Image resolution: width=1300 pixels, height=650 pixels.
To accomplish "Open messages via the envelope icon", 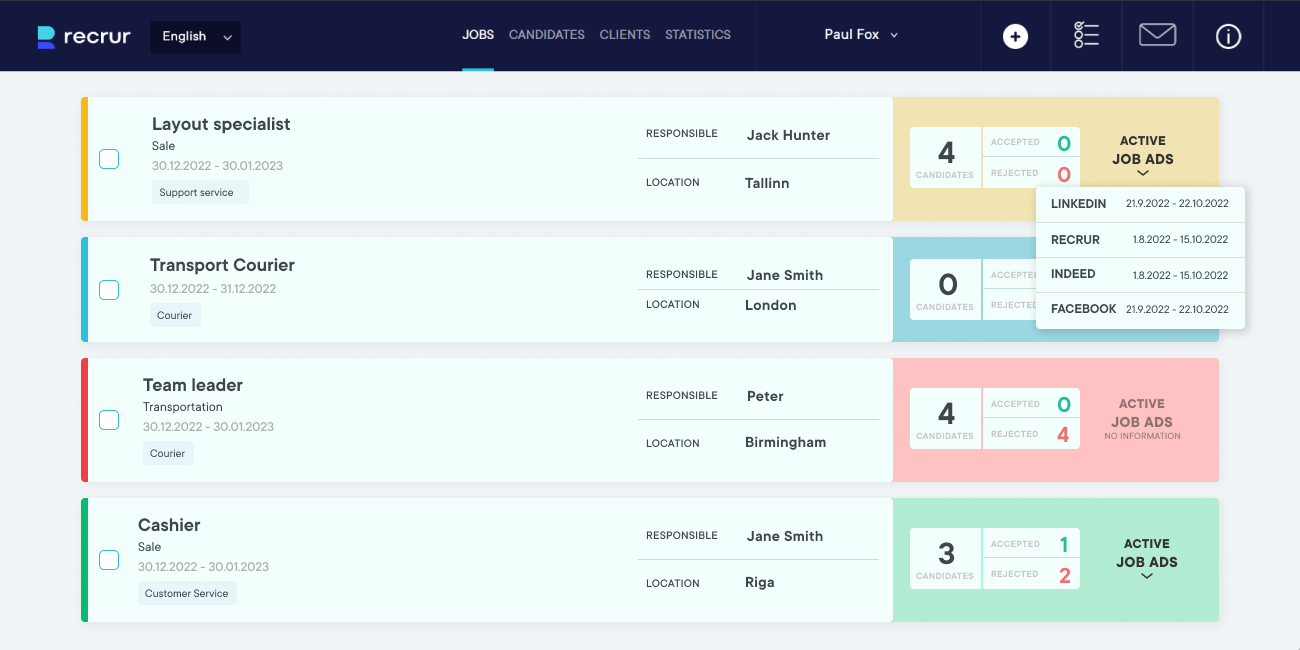I will (x=1157, y=35).
